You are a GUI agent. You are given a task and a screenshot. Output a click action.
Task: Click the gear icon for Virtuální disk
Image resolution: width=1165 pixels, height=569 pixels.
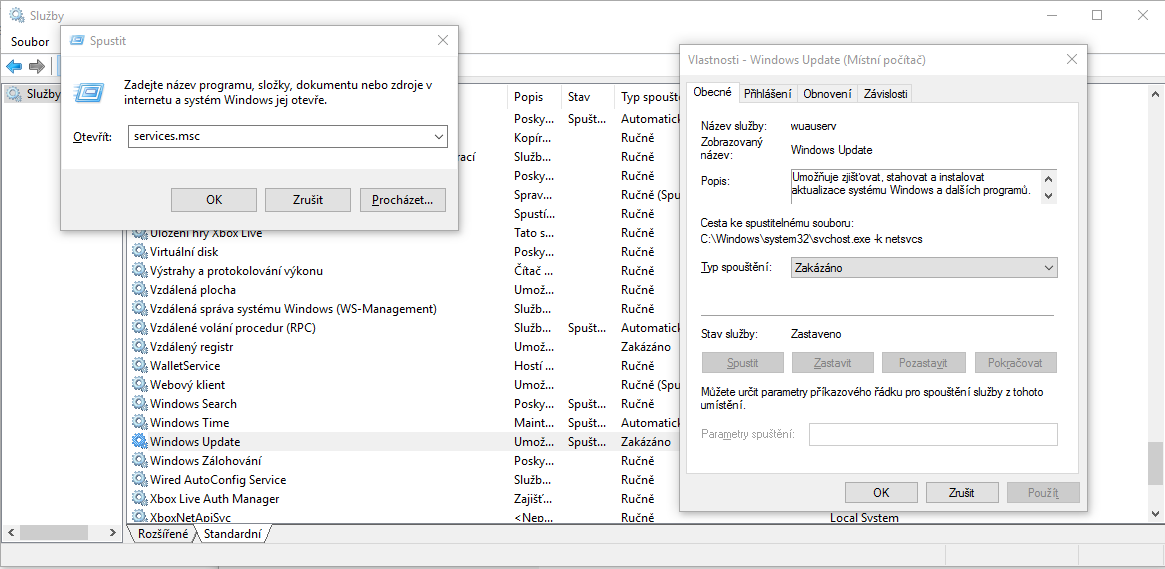coord(139,252)
